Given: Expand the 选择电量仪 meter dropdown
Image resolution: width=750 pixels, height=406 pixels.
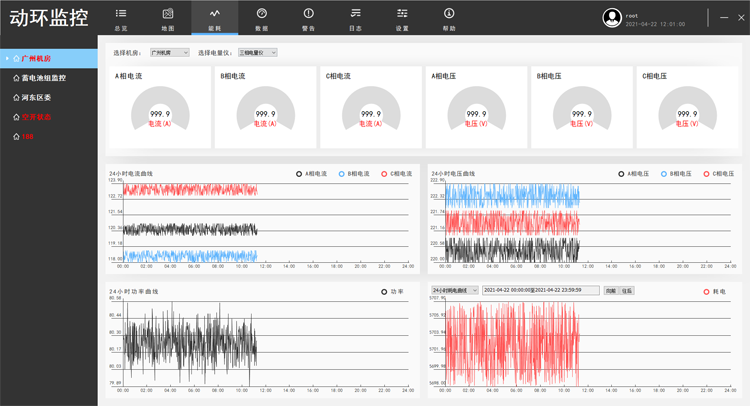Looking at the screenshot, I should click(x=257, y=52).
